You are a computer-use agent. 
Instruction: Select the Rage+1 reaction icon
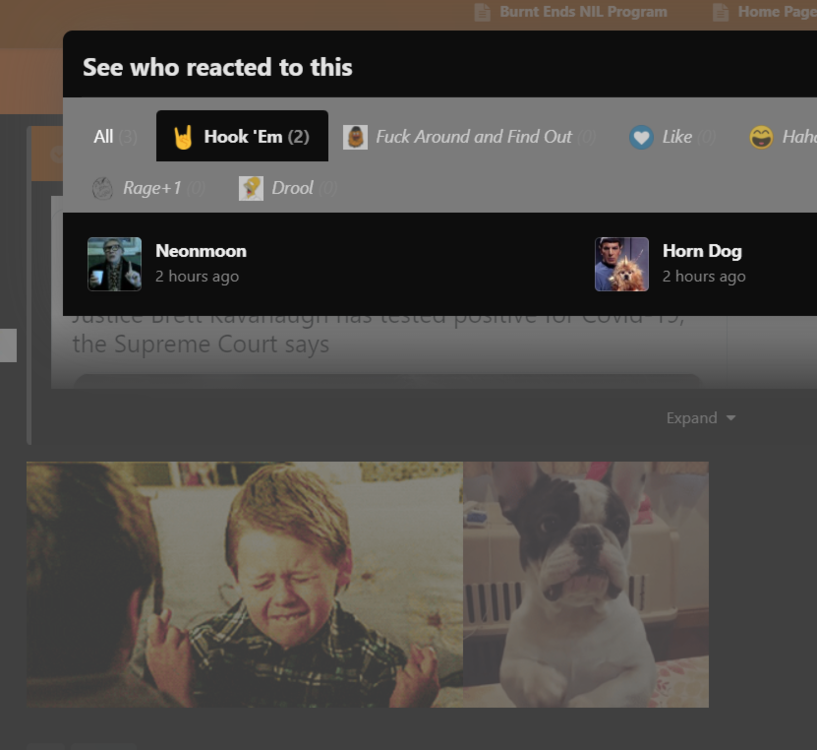coord(102,188)
